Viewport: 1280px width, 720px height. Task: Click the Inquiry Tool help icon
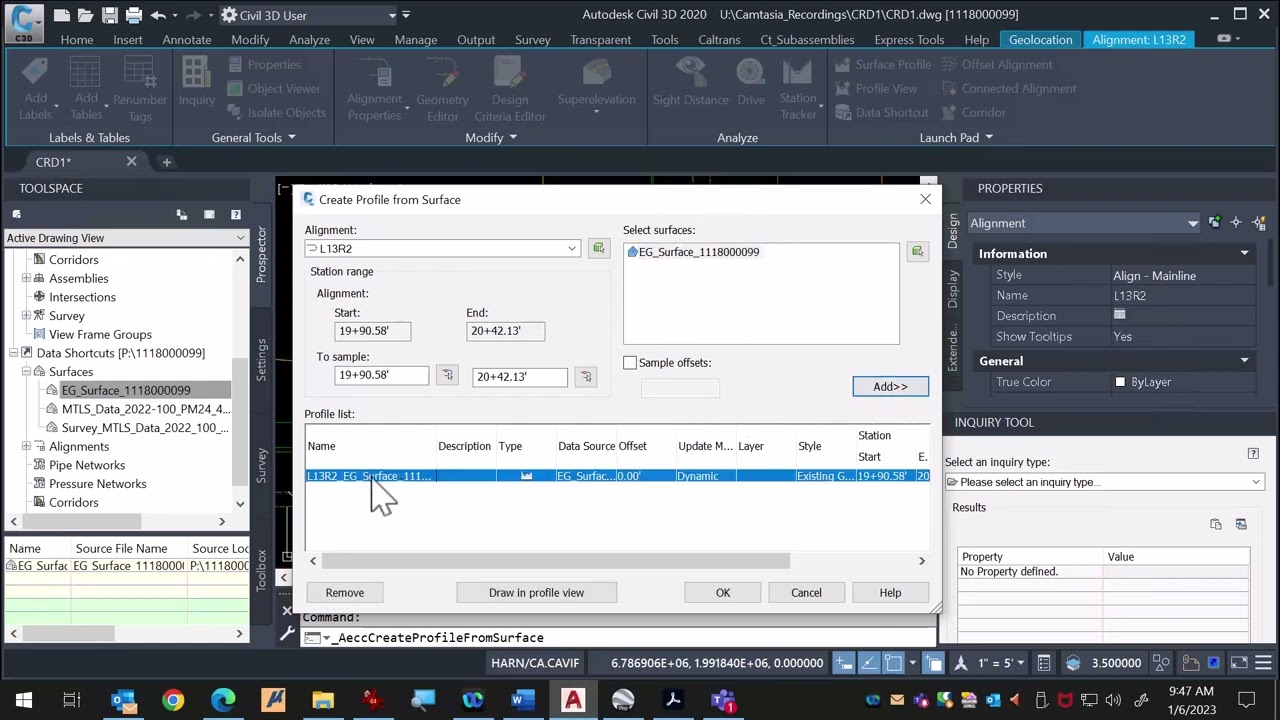pyautogui.click(x=1253, y=454)
